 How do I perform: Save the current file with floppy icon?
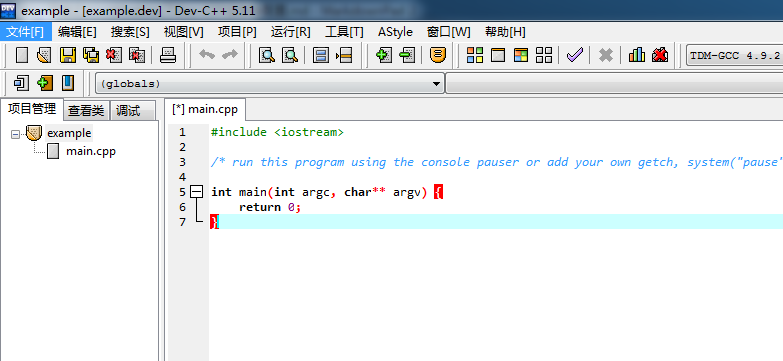coord(68,55)
